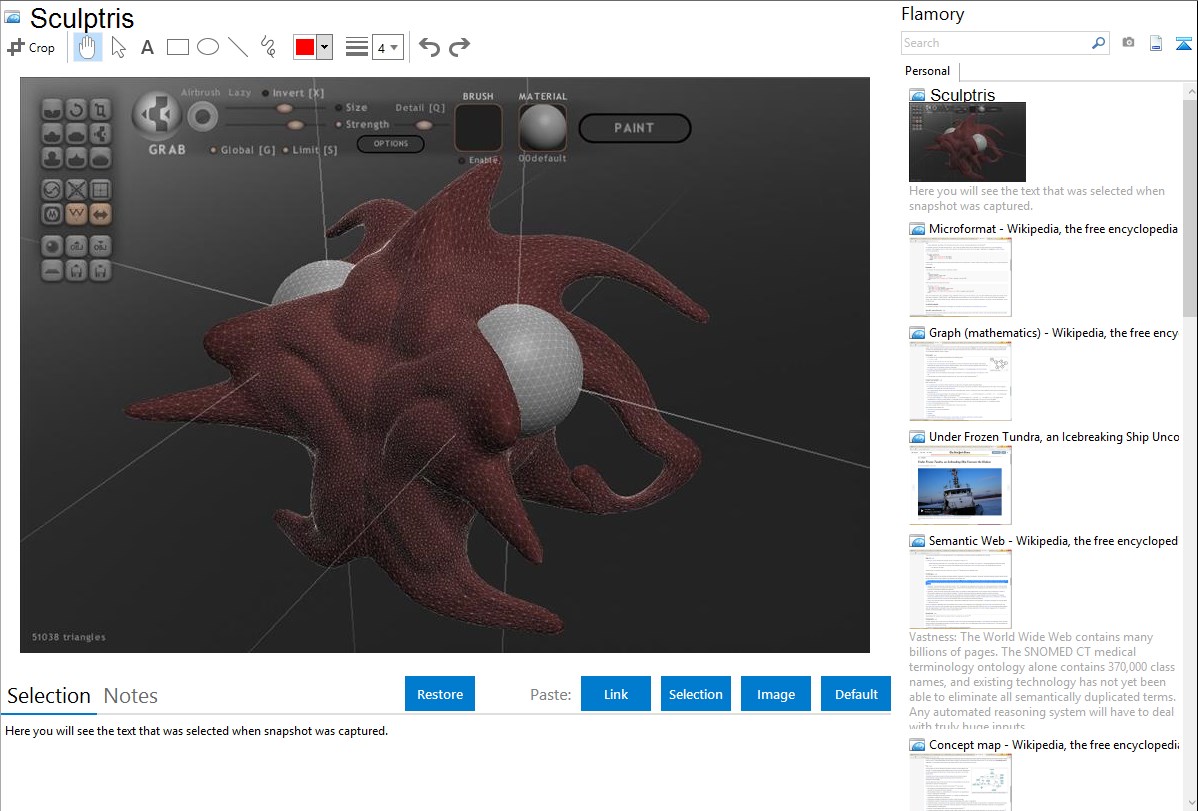Activate the hand pan tool

coord(88,47)
